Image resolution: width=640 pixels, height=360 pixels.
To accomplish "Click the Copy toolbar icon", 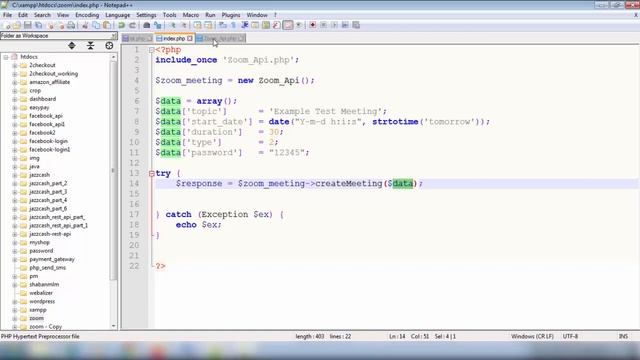I will click(x=96, y=25).
